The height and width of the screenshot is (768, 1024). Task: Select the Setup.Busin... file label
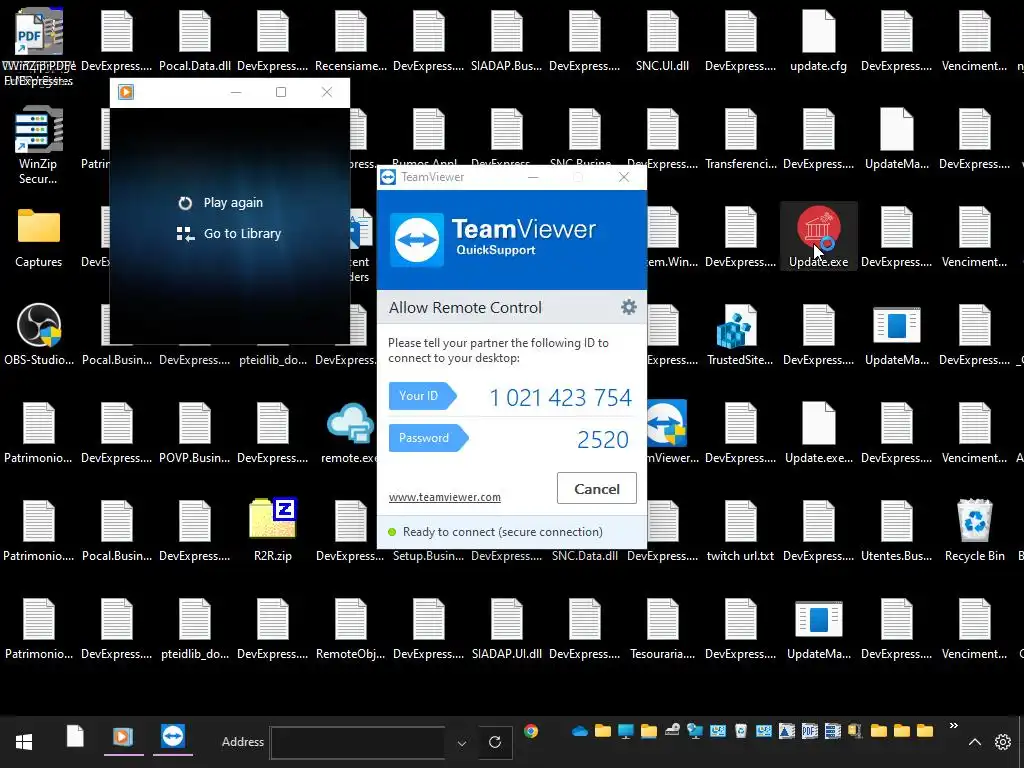428,556
